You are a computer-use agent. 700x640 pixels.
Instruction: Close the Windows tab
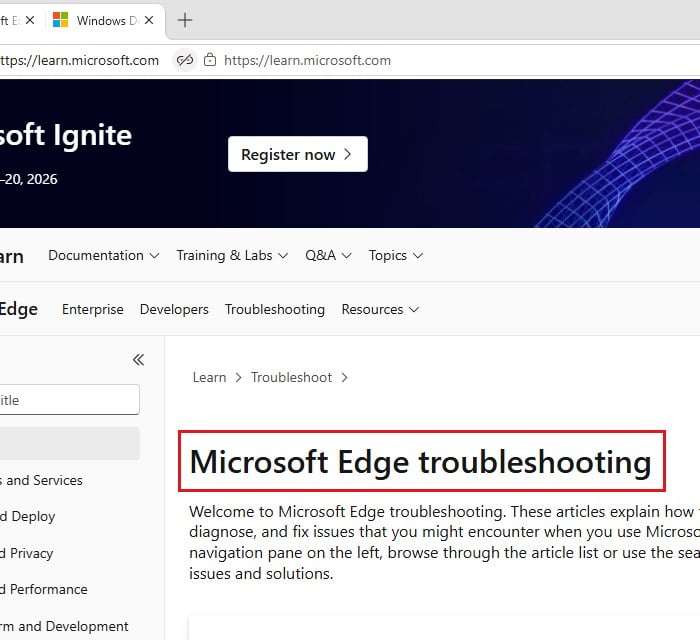[x=149, y=20]
